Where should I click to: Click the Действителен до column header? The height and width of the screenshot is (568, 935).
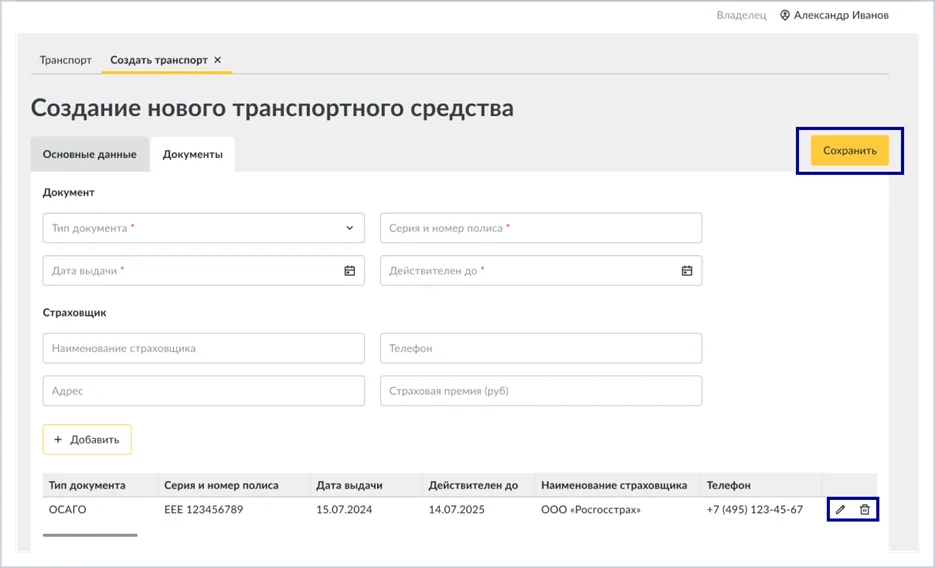pos(473,485)
